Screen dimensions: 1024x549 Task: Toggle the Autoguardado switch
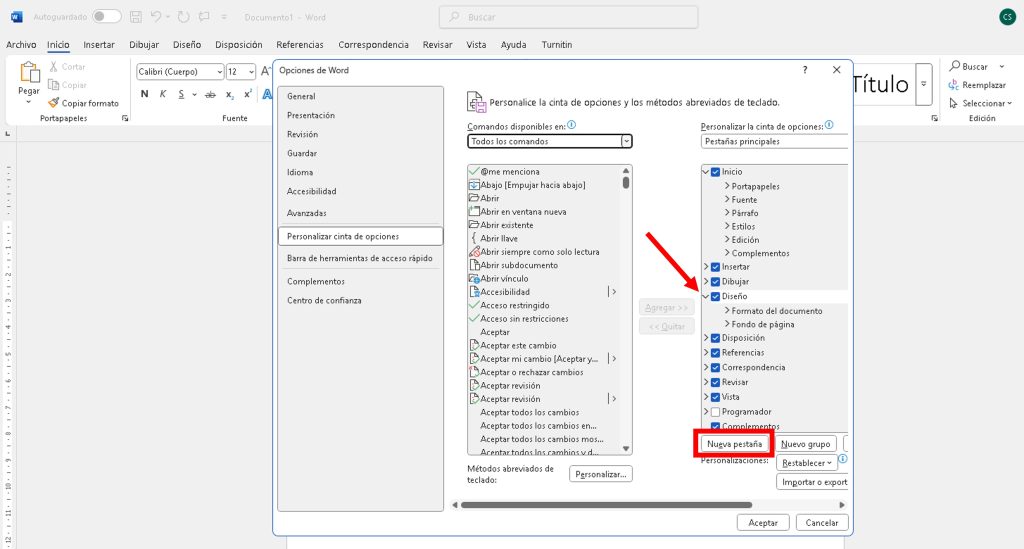coord(106,17)
